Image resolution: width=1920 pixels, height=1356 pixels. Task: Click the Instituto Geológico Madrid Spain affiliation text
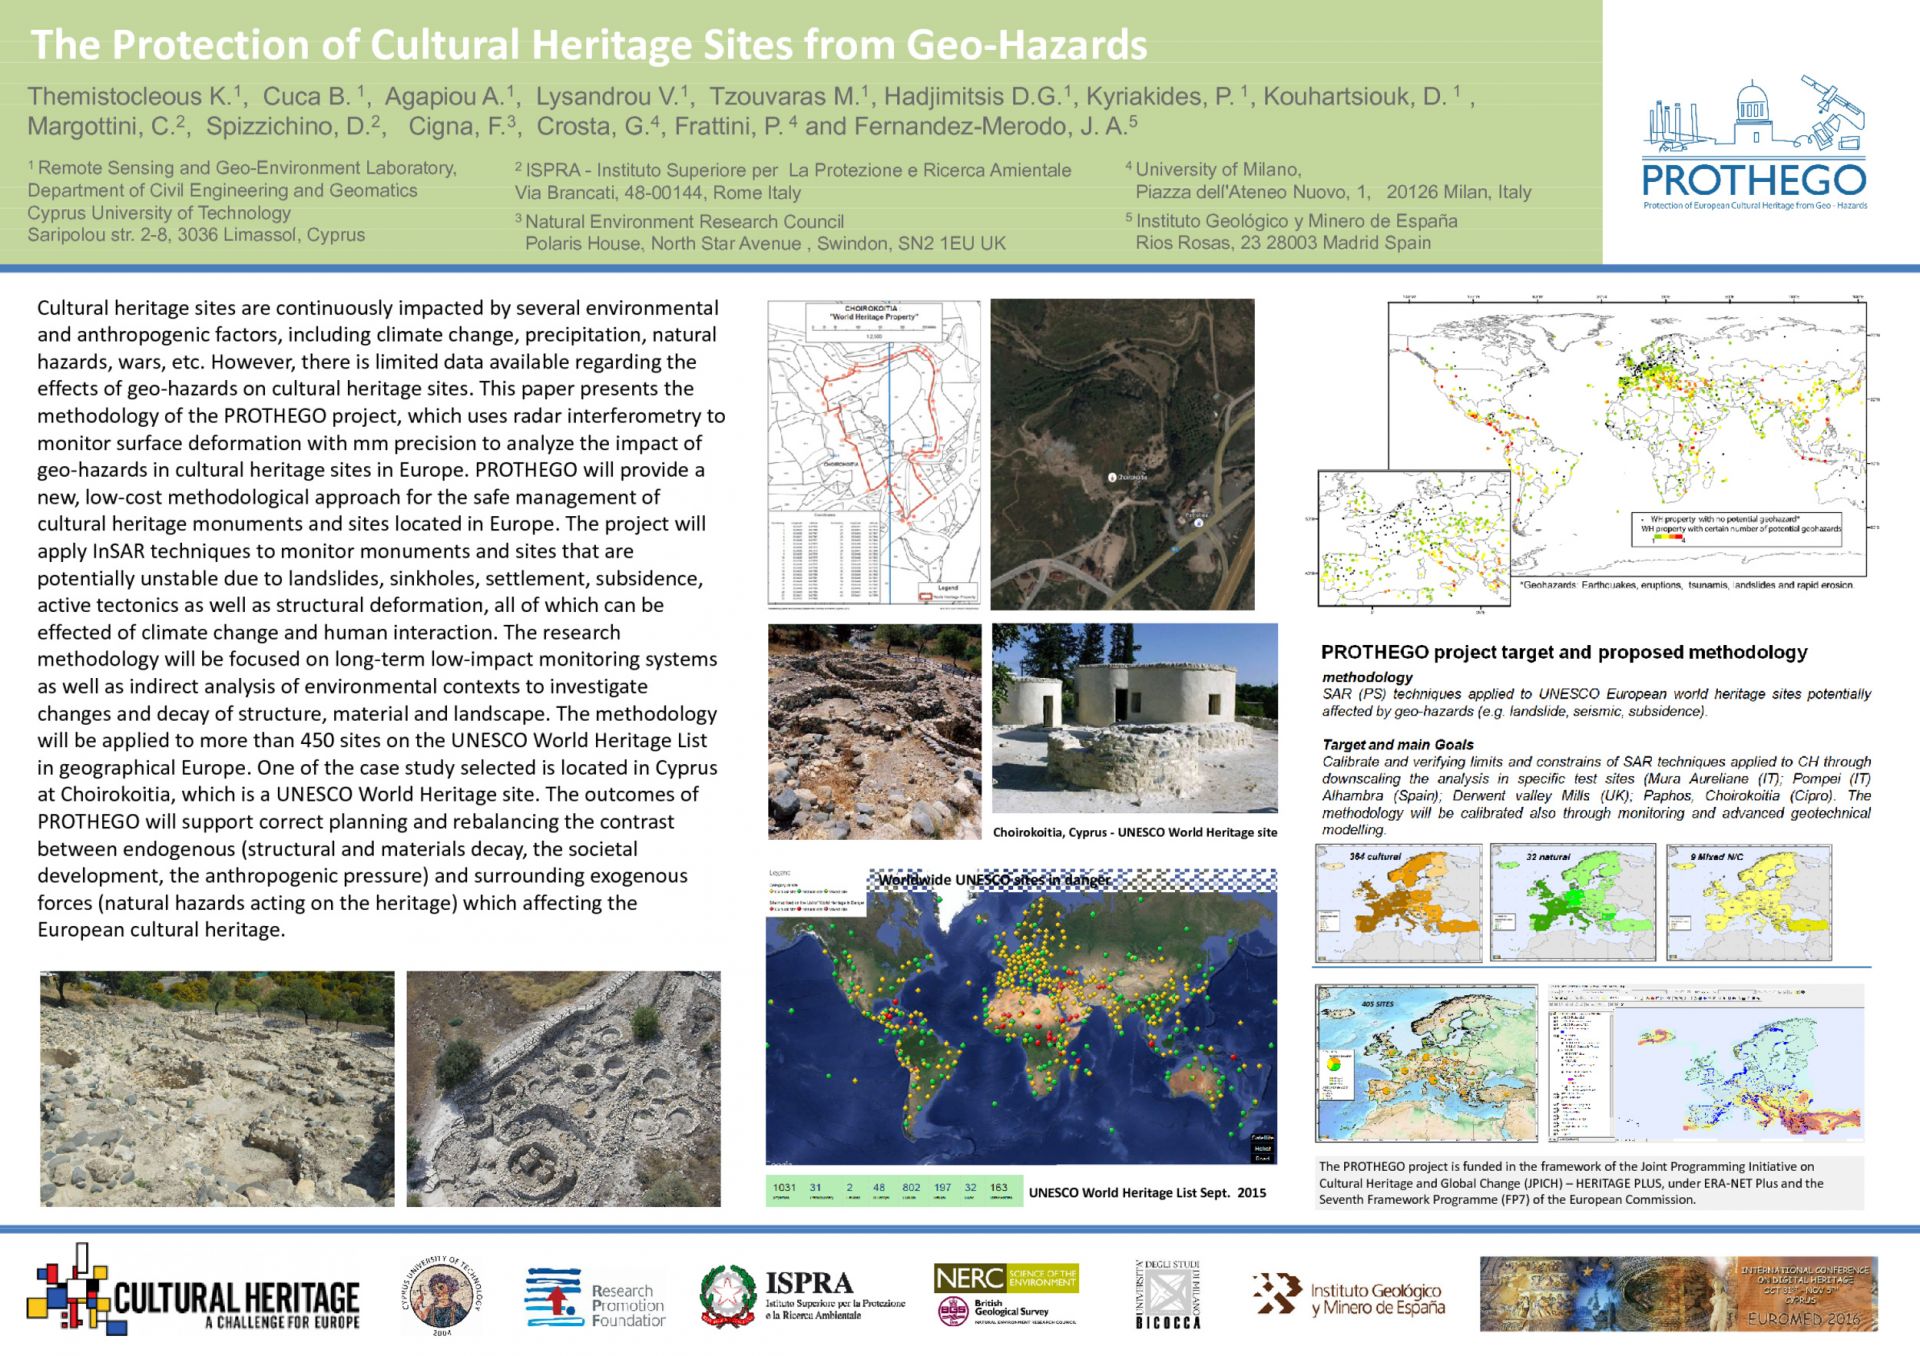tap(1291, 231)
